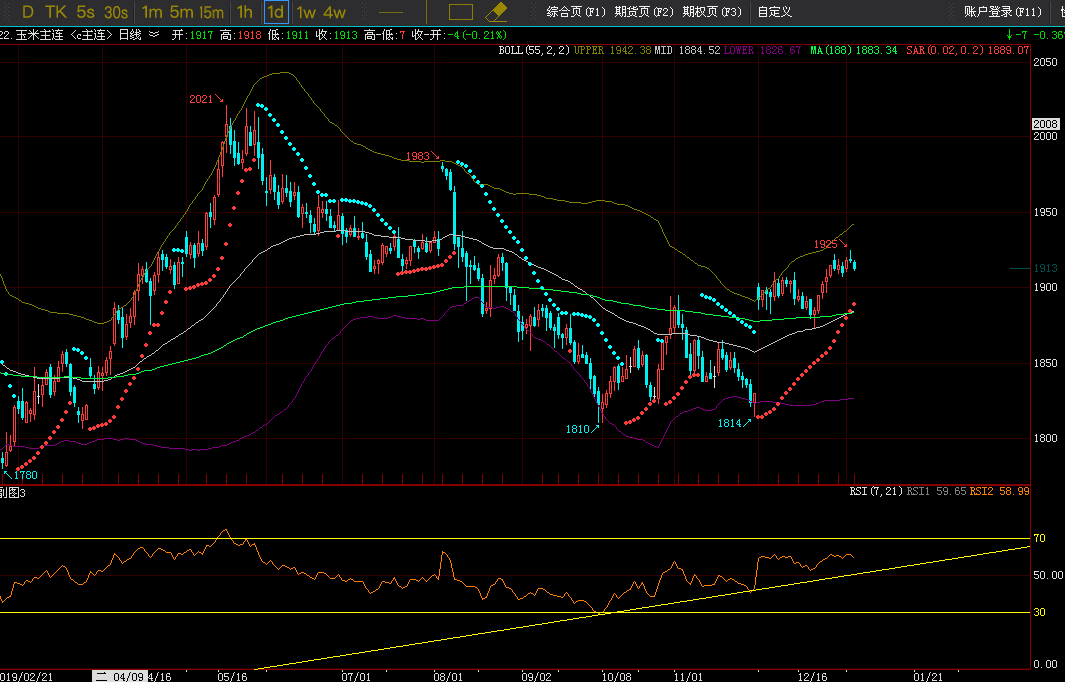Set the 5s chart period
The image size is (1065, 682).
(86, 12)
